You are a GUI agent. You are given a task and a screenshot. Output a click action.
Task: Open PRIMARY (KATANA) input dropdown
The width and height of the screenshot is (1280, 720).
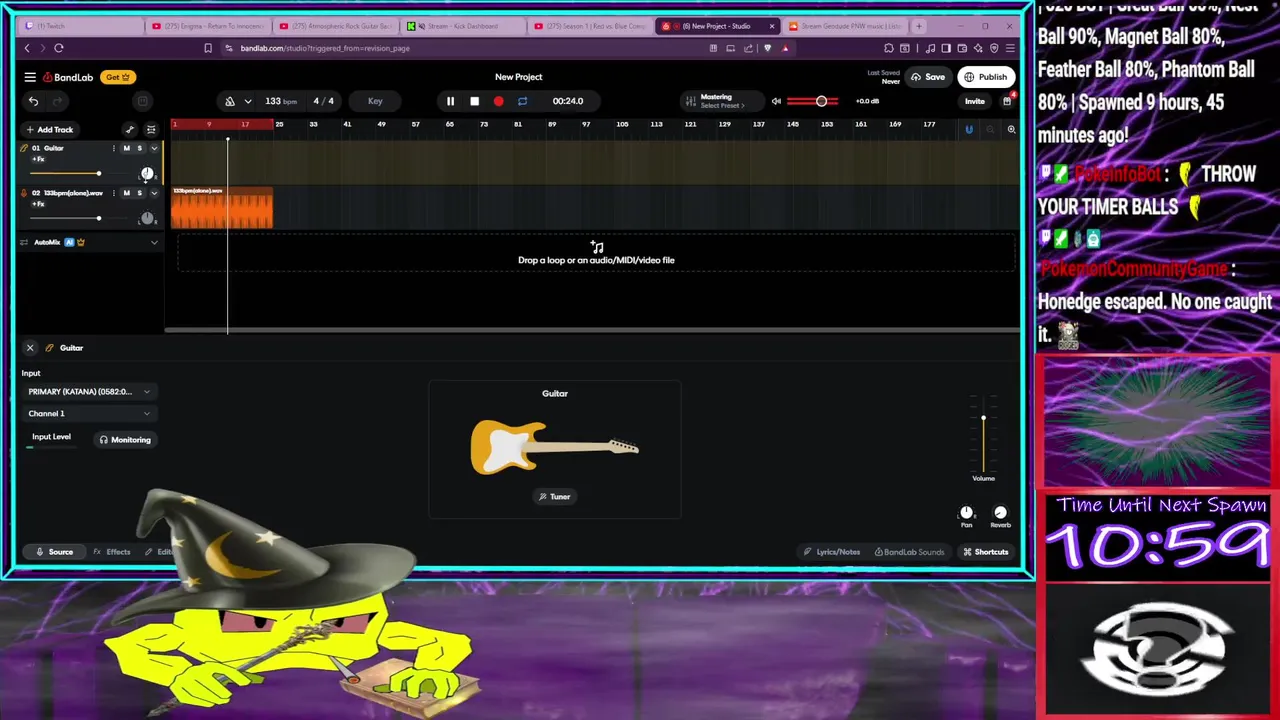[x=89, y=392]
